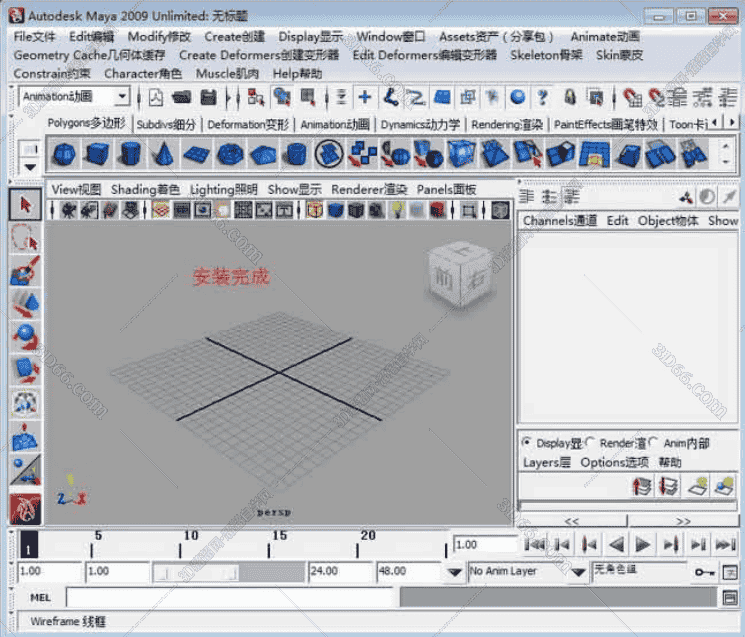
Task: Select the arrow Select tool
Action: [25, 204]
